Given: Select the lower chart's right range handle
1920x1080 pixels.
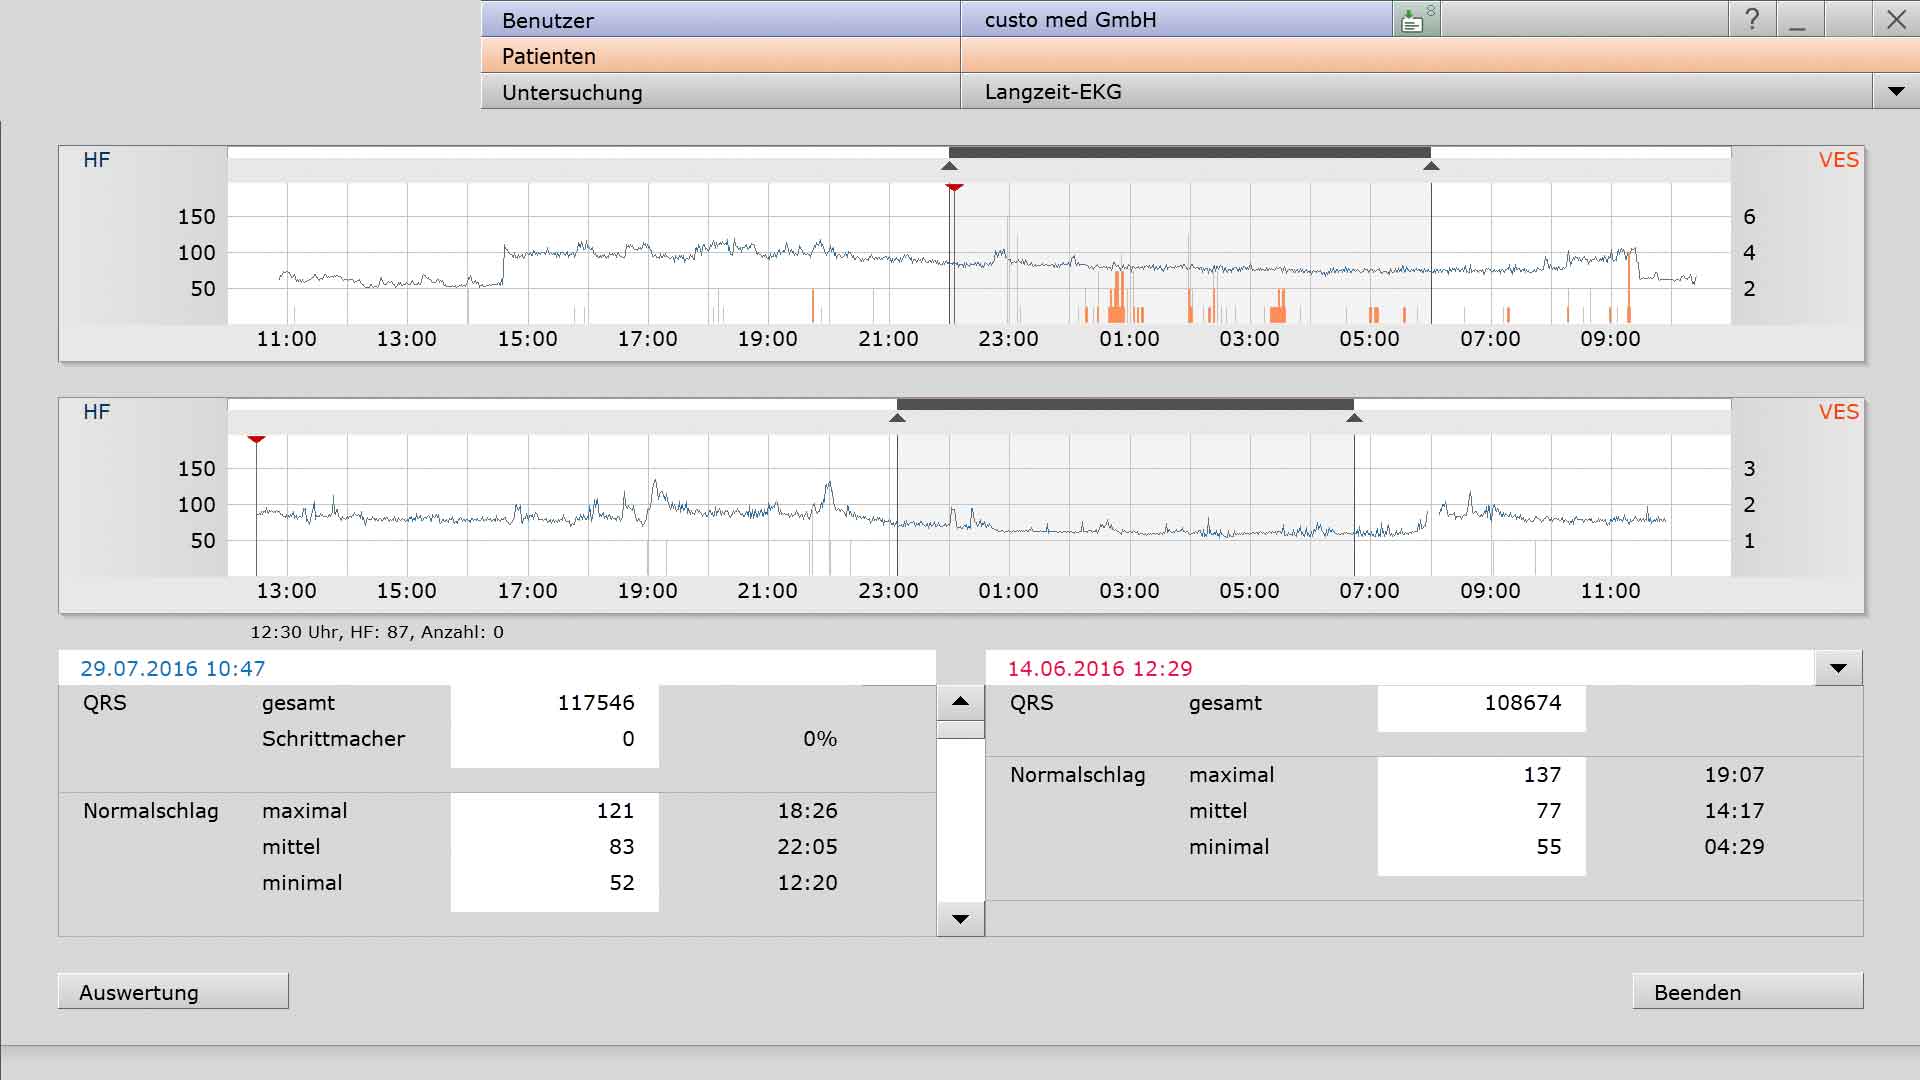Looking at the screenshot, I should click(x=1354, y=418).
